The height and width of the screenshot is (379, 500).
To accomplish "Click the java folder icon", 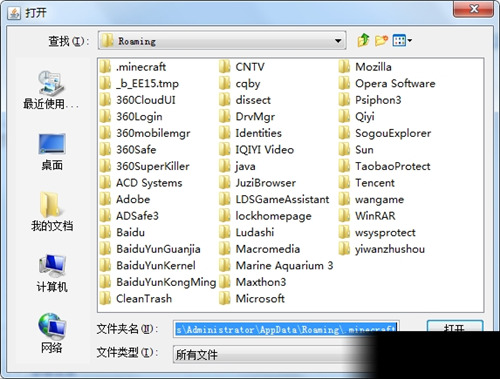I will pos(225,166).
